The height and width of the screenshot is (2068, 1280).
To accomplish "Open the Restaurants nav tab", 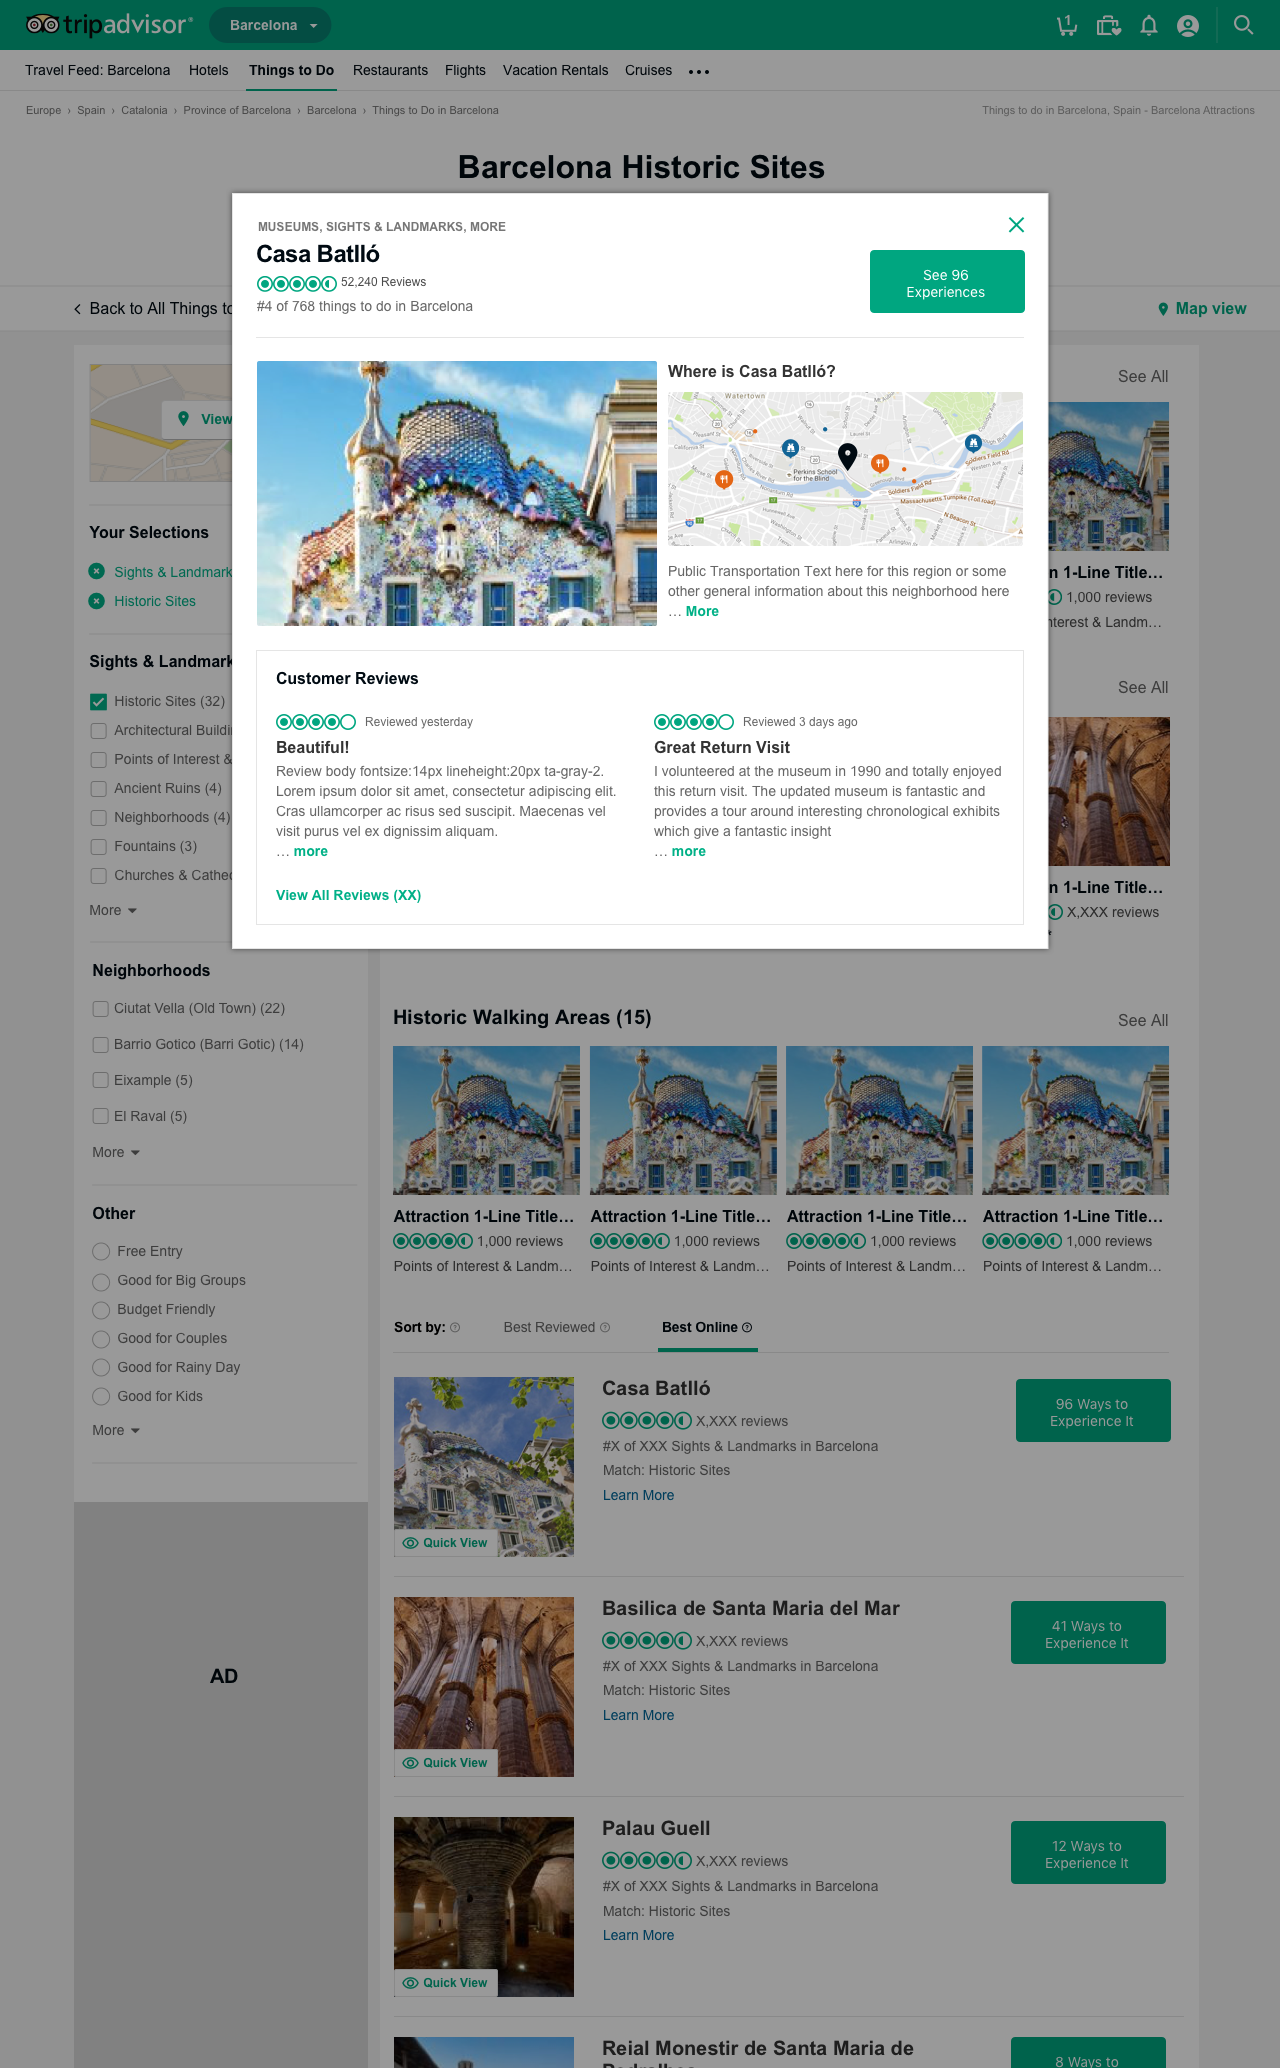I will pos(390,70).
